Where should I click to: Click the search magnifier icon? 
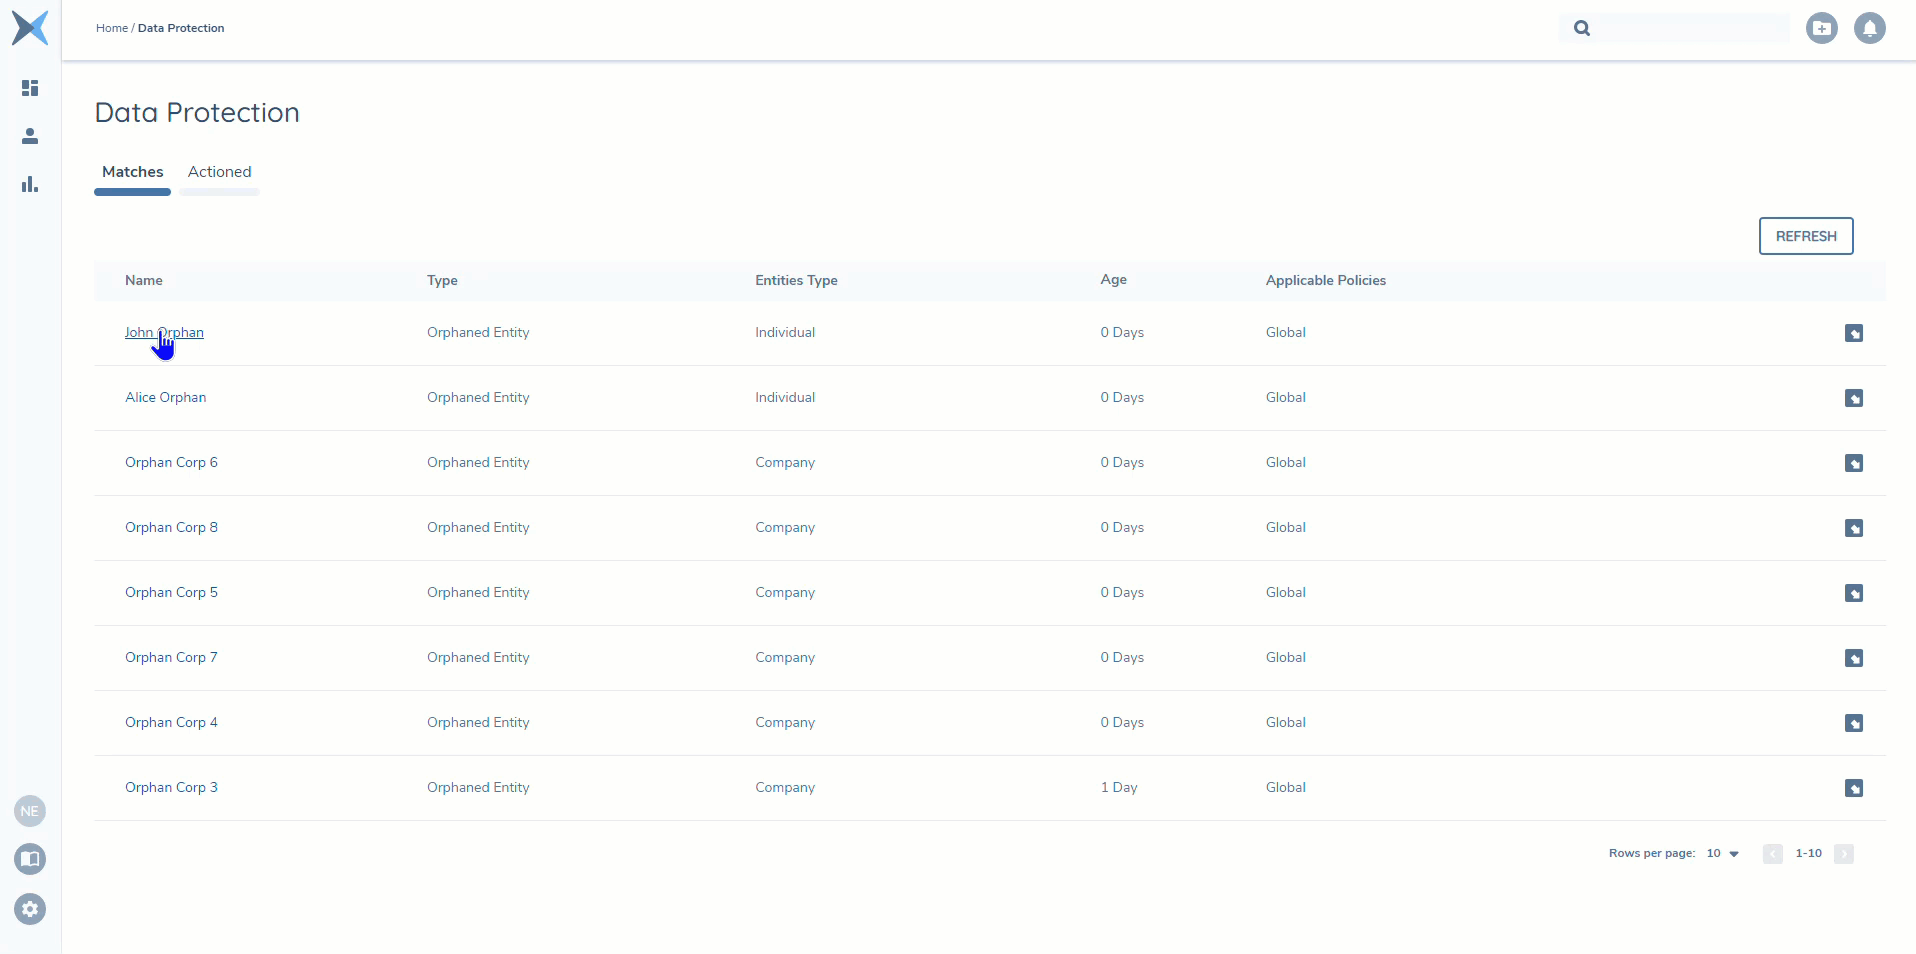pos(1581,28)
